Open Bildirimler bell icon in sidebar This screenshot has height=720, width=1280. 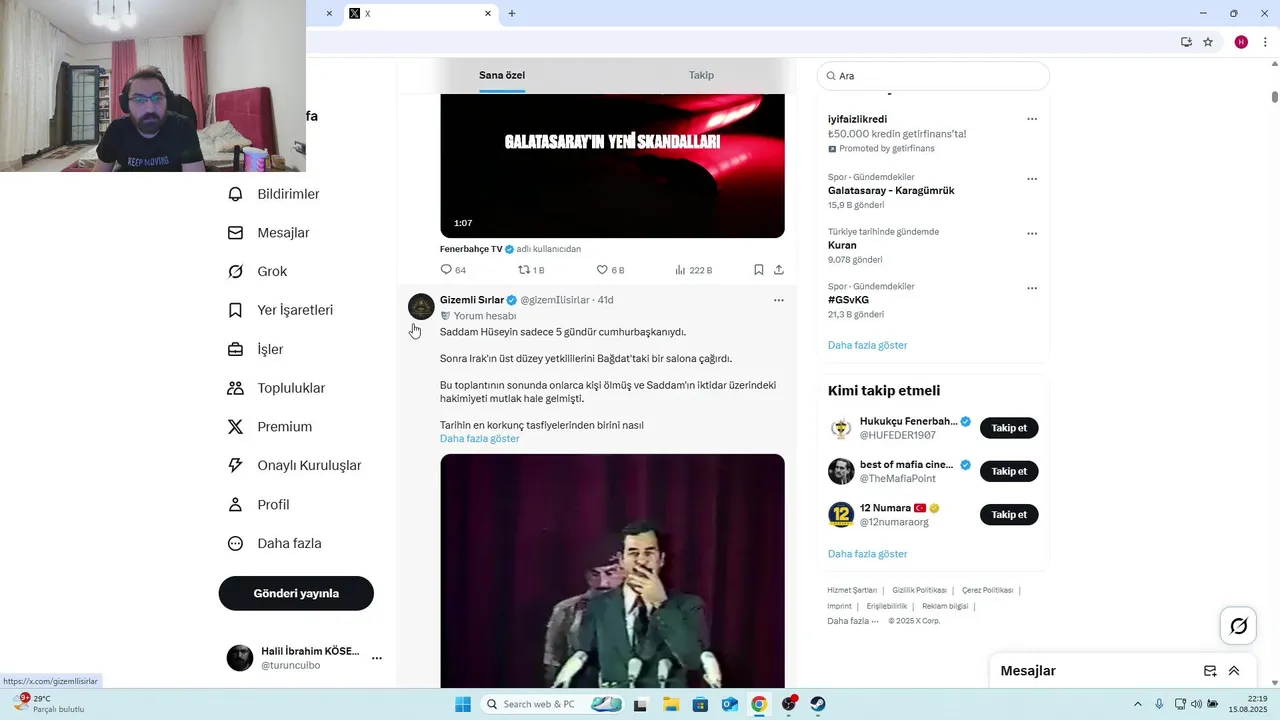236,194
